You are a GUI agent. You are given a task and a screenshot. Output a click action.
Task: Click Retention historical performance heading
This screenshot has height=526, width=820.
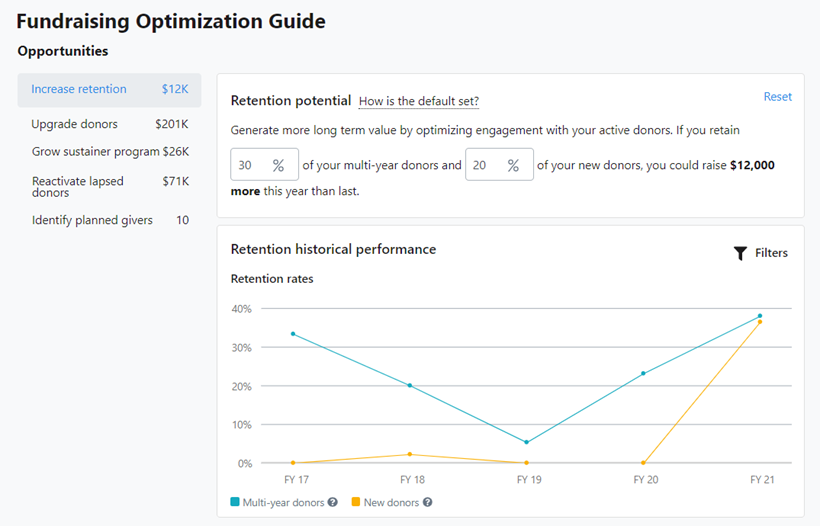(x=333, y=249)
